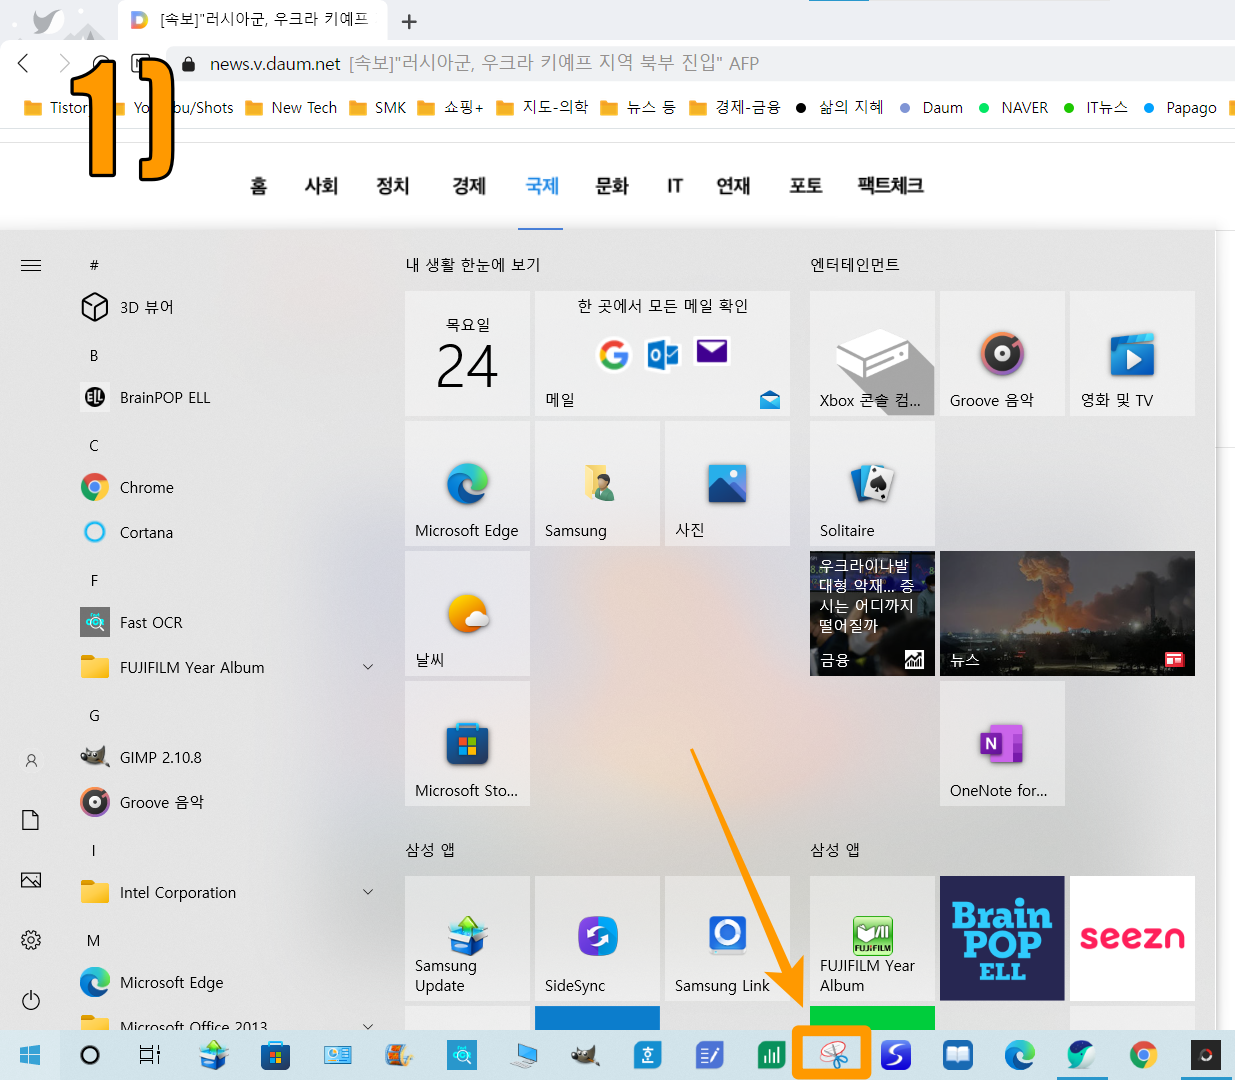Screen dimensions: 1235x1080
Task: Open the Microsoft Sto... tile
Action: pos(467,744)
